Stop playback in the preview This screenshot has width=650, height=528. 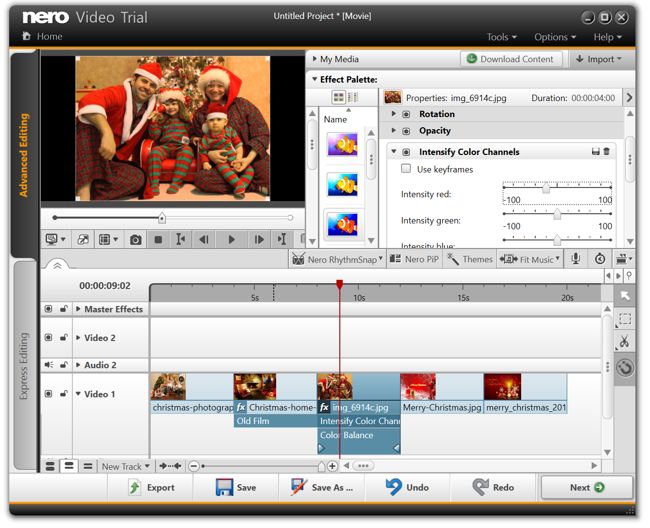pos(158,240)
